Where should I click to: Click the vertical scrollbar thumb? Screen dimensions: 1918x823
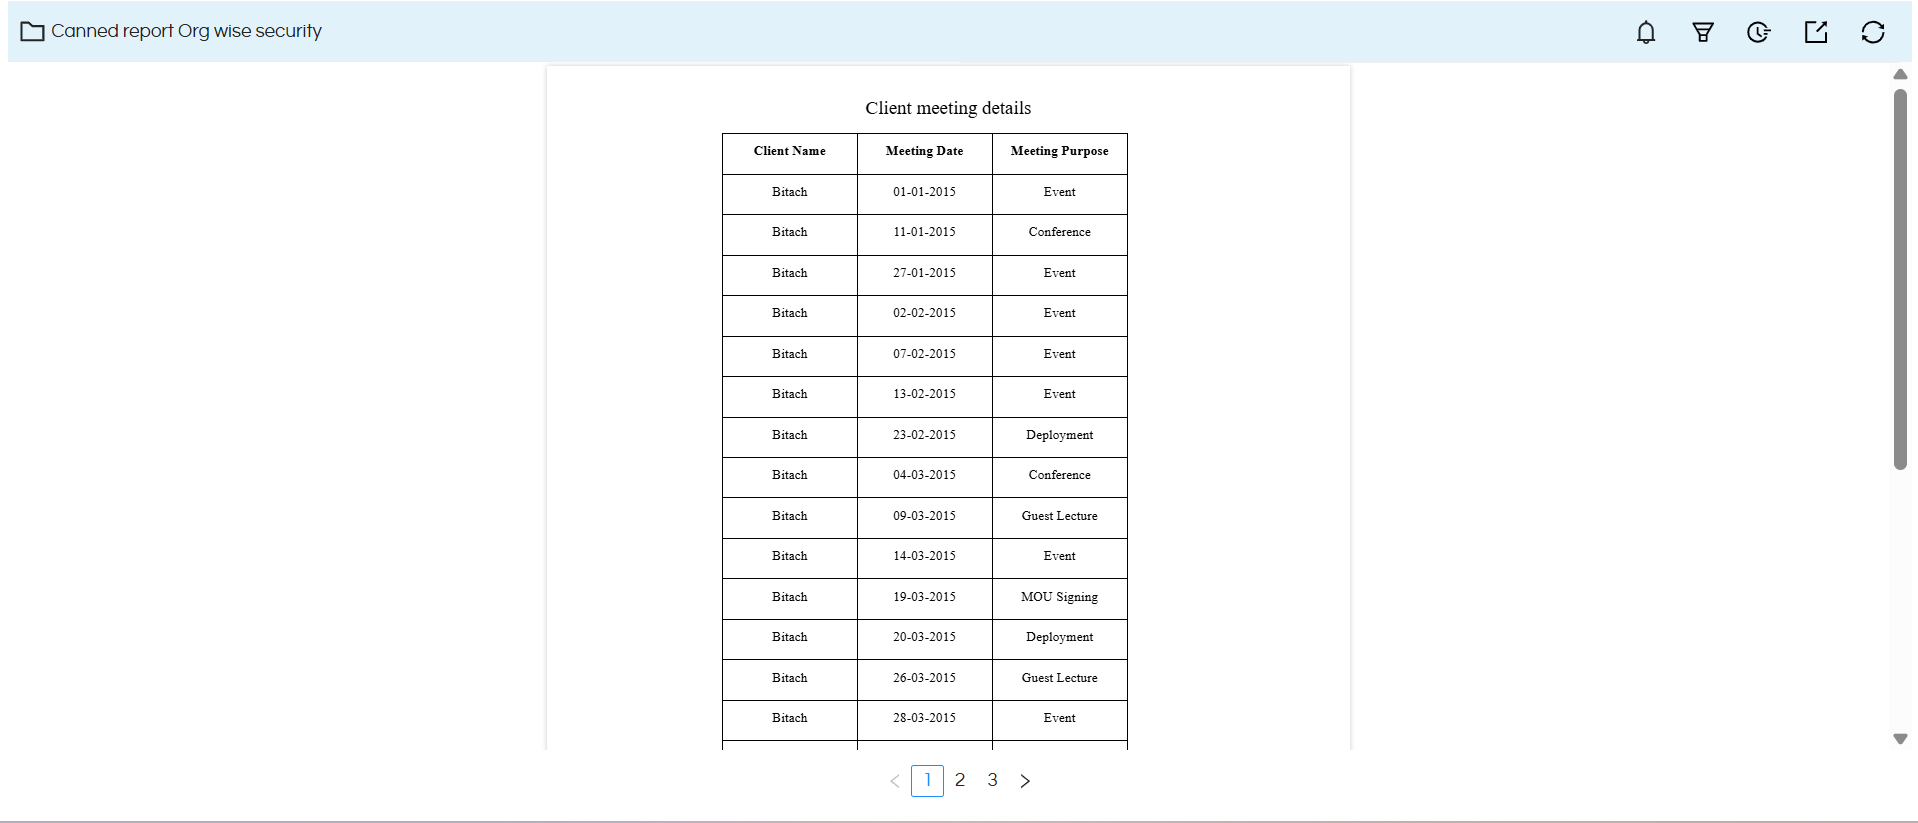[x=1900, y=280]
